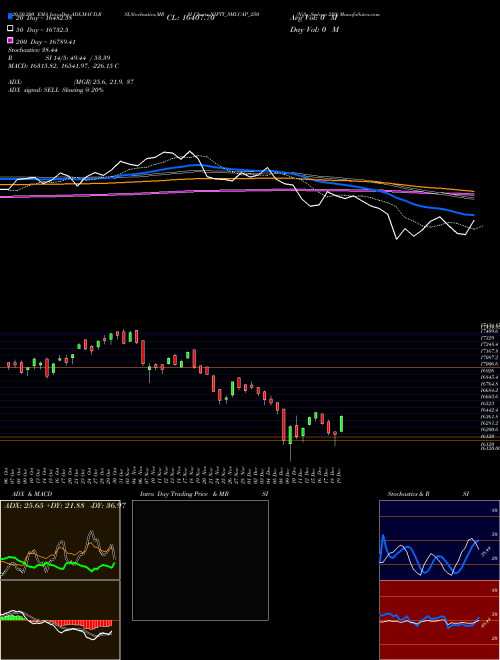
Task: Select the '50 Day' EMA value label
Action: pos(42,30)
